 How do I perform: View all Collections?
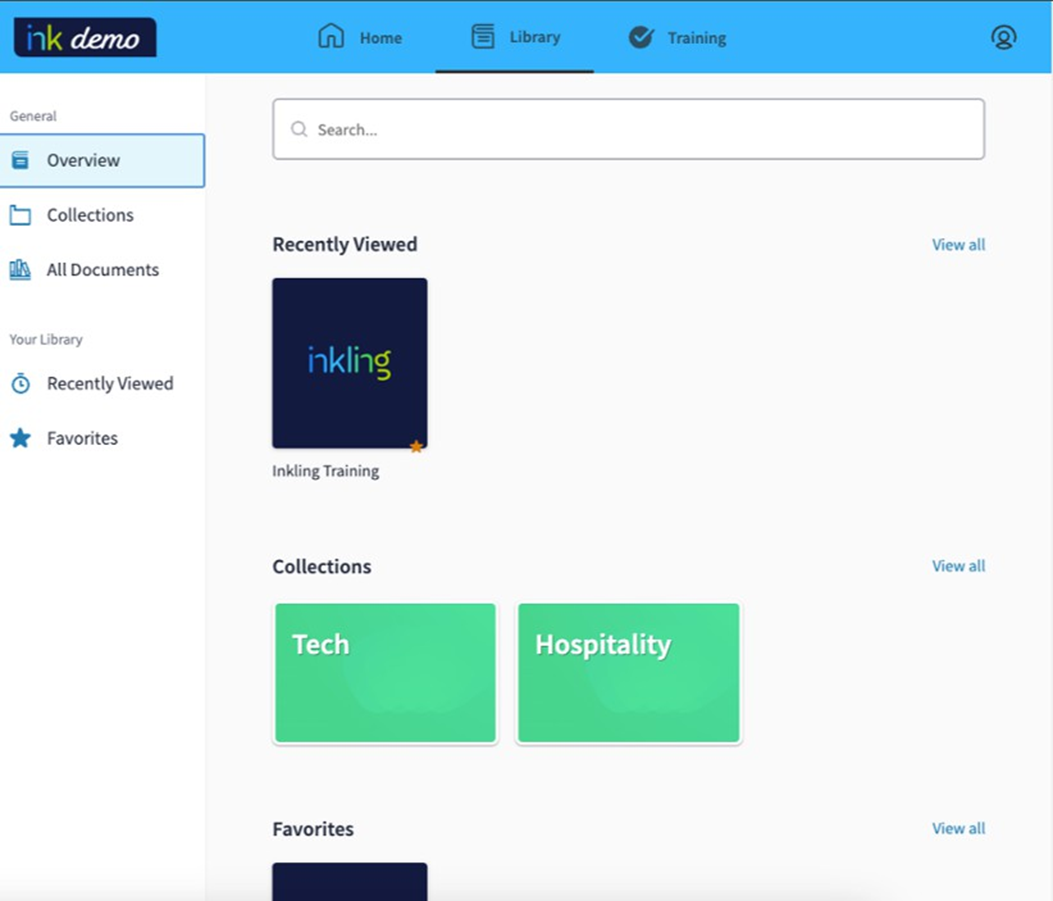pos(958,566)
